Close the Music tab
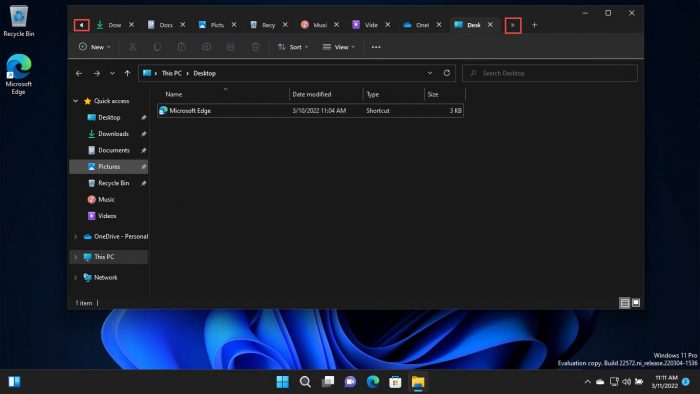This screenshot has width=700, height=394. [x=336, y=25]
